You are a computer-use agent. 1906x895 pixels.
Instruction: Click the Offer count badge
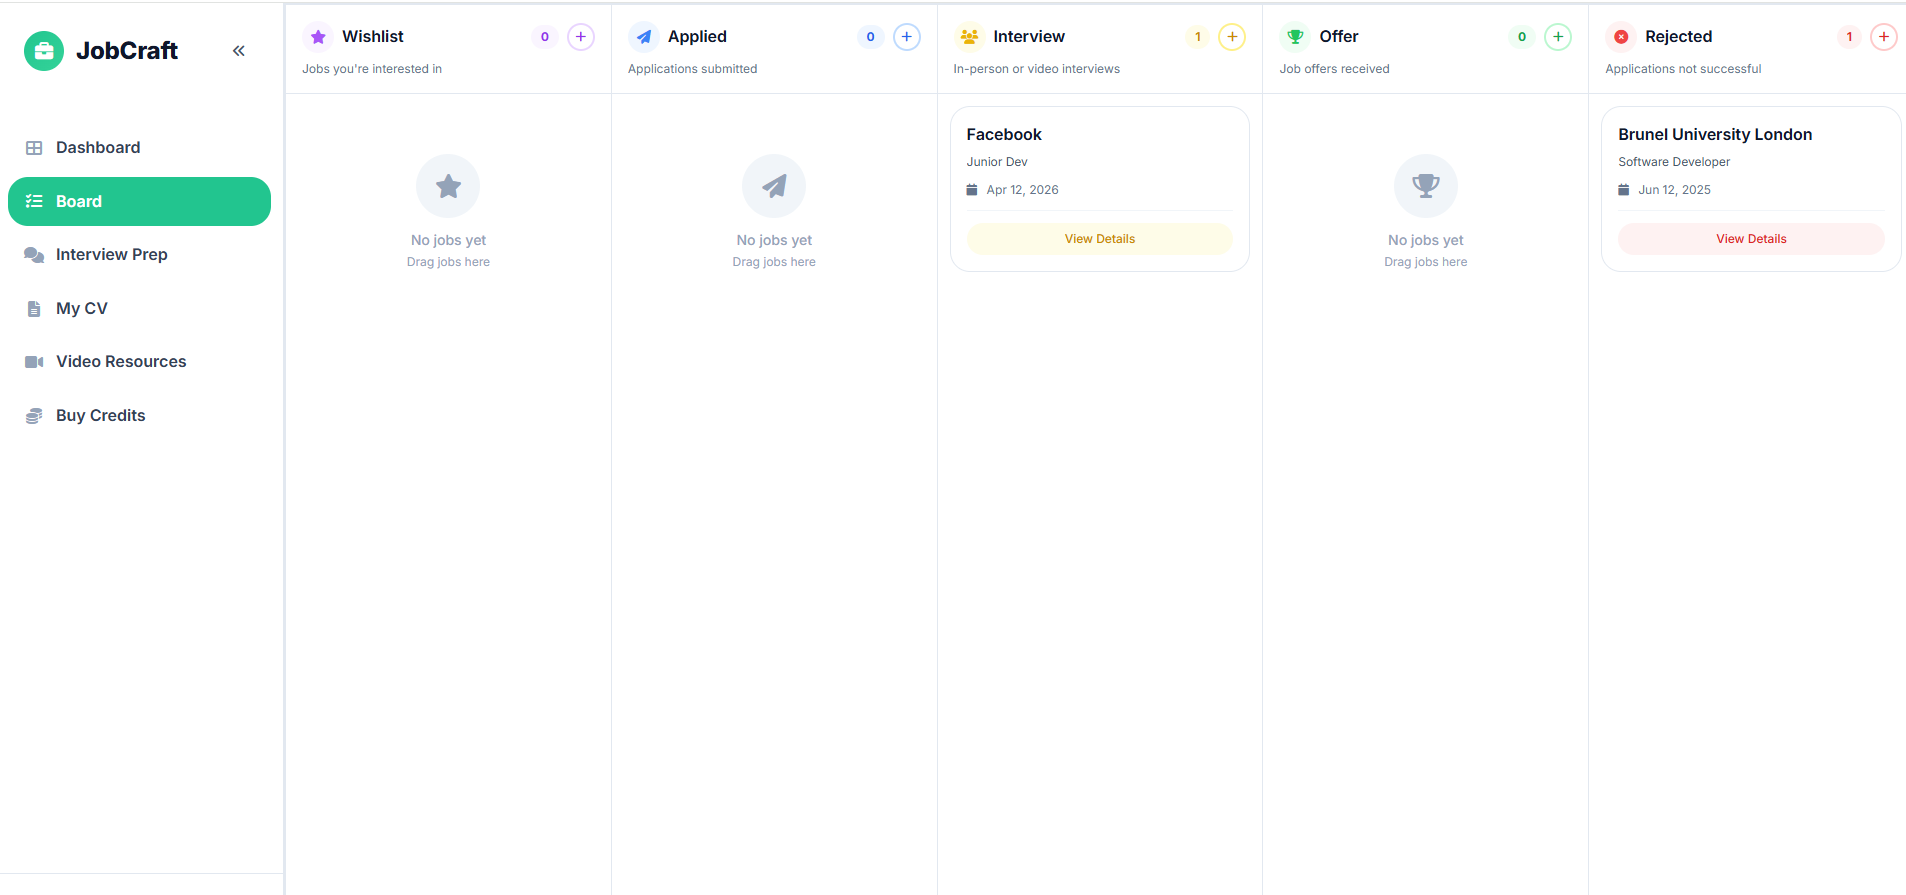click(1522, 37)
